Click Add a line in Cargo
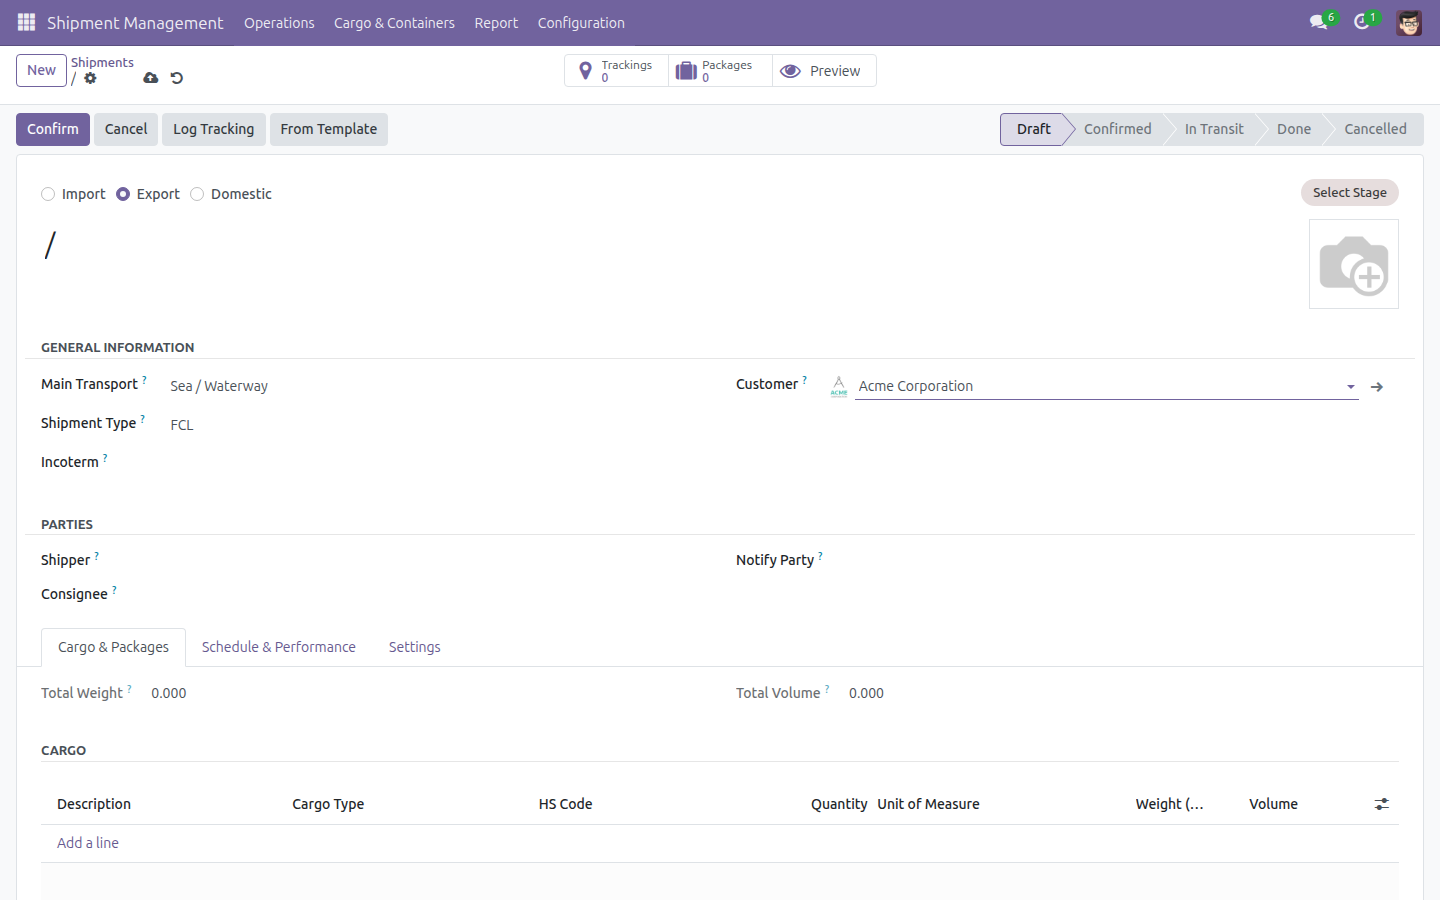 click(88, 843)
